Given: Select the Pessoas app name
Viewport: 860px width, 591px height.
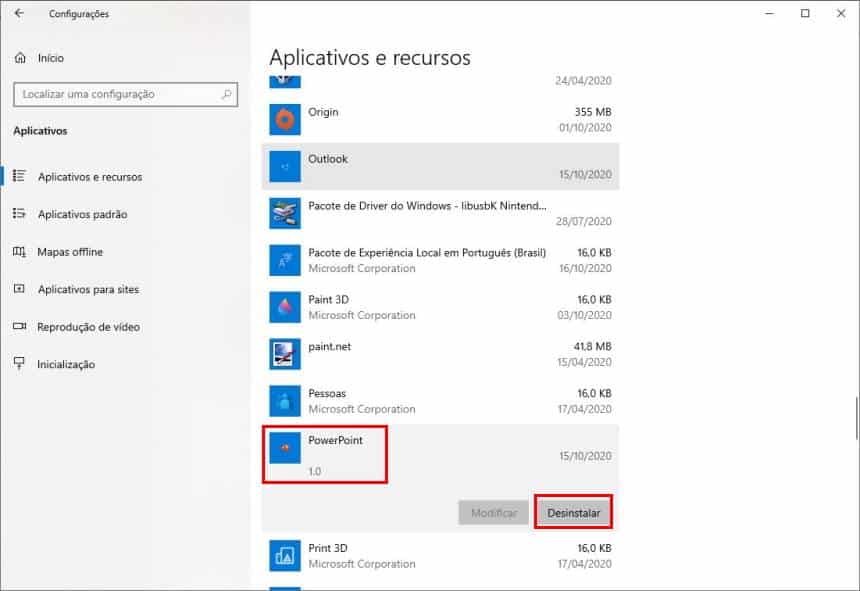Looking at the screenshot, I should [327, 394].
